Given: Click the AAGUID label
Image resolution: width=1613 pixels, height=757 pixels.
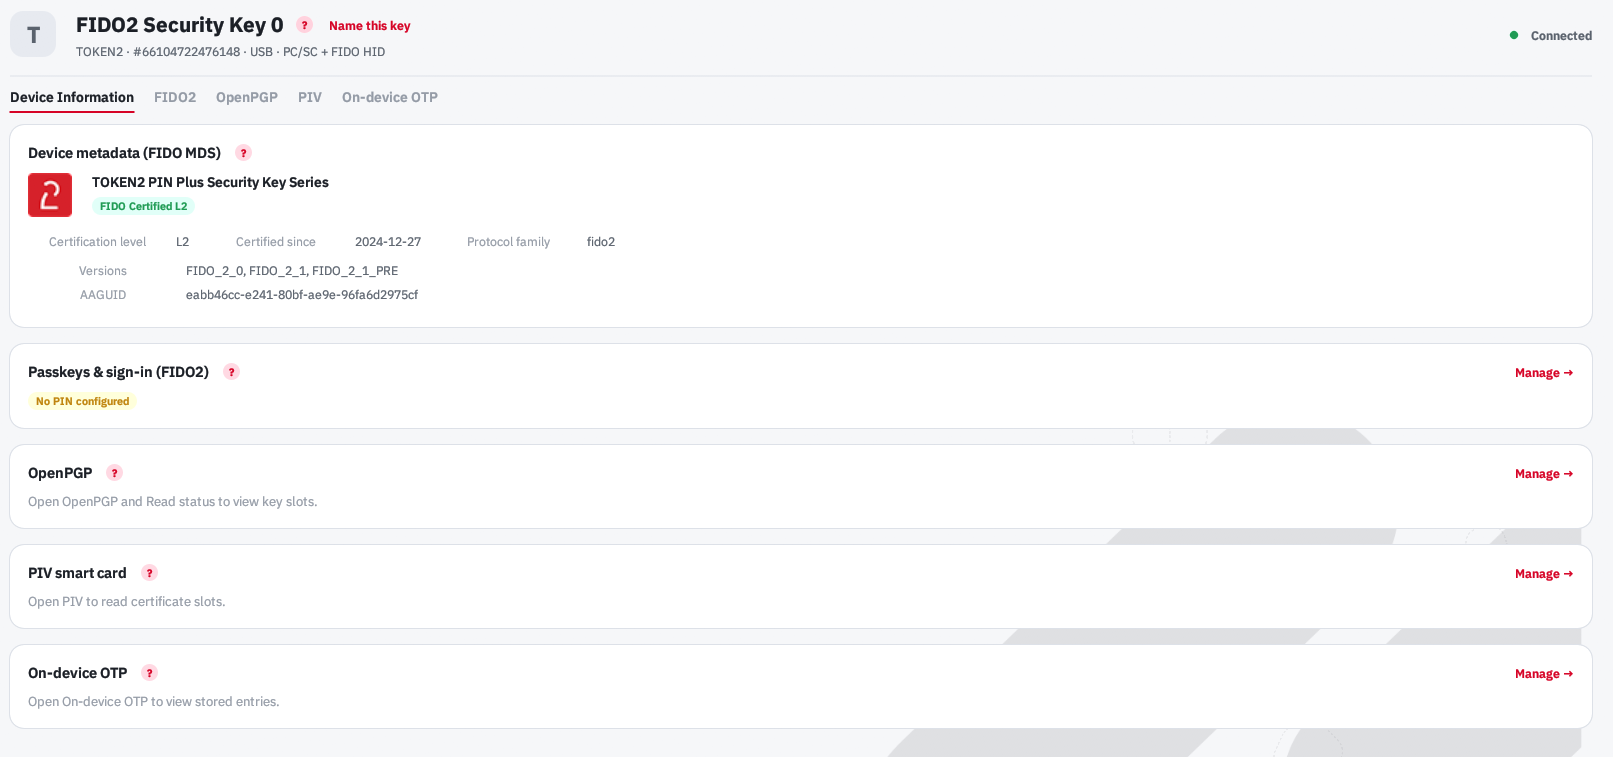Looking at the screenshot, I should [103, 295].
